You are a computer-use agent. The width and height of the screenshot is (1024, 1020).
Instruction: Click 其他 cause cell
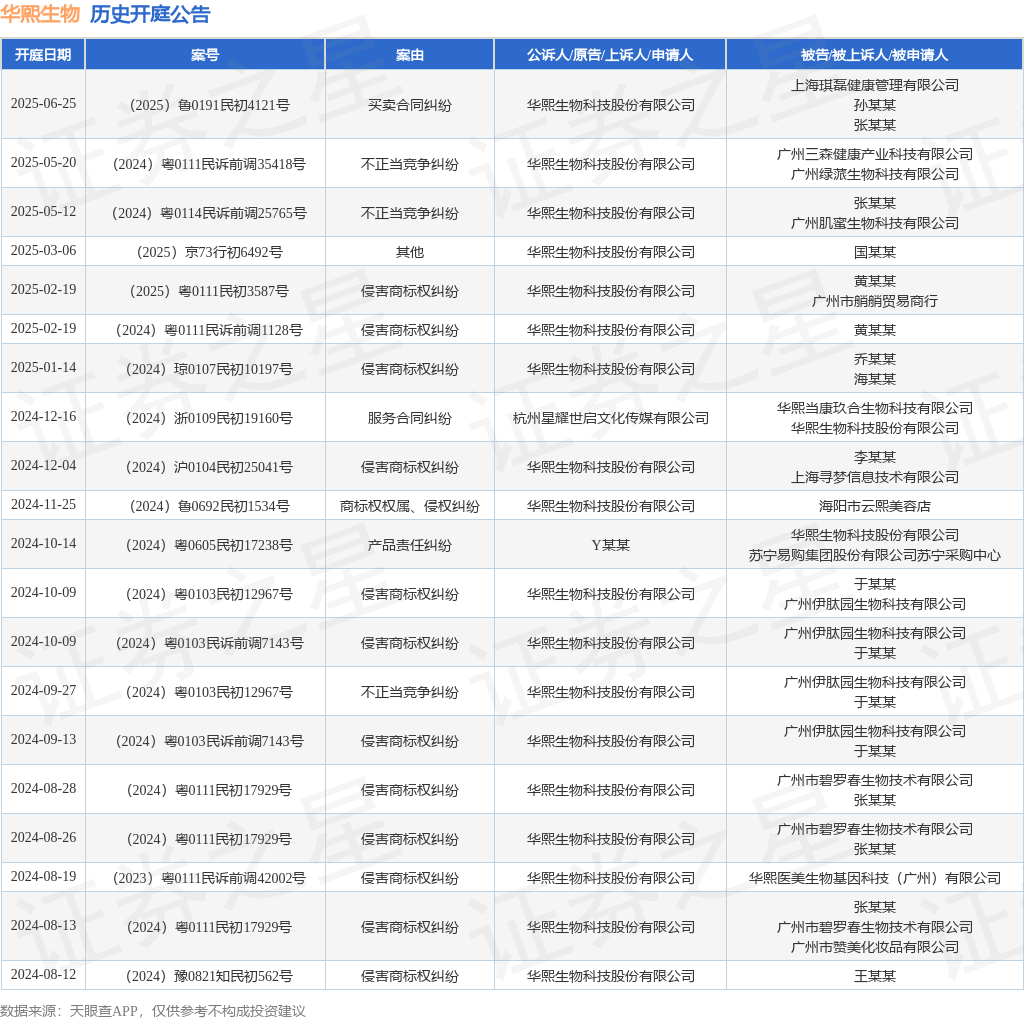pos(409,252)
